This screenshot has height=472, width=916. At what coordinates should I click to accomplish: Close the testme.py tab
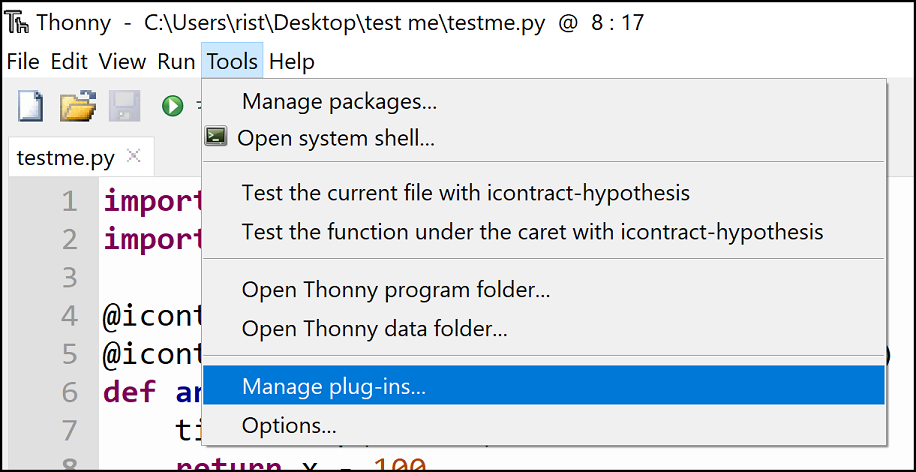[x=134, y=155]
